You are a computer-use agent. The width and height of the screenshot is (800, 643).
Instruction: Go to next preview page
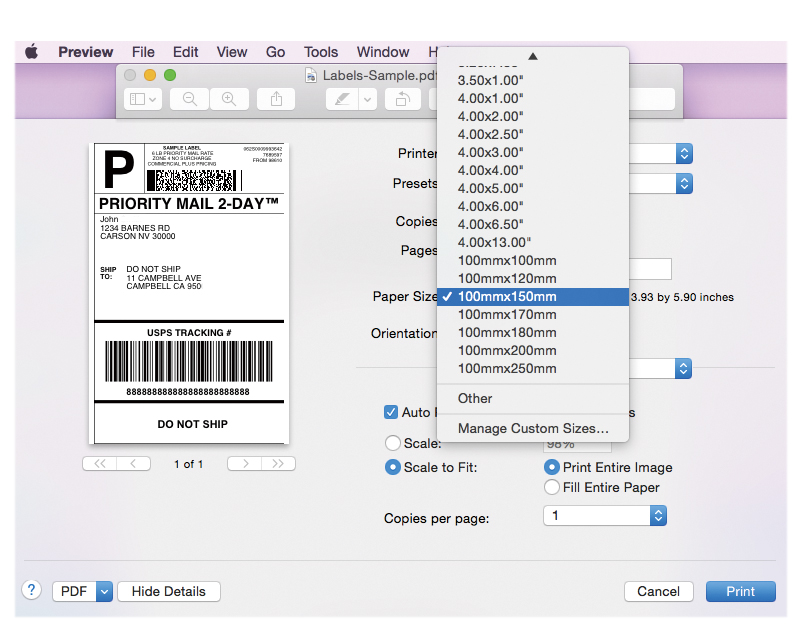[x=245, y=463]
